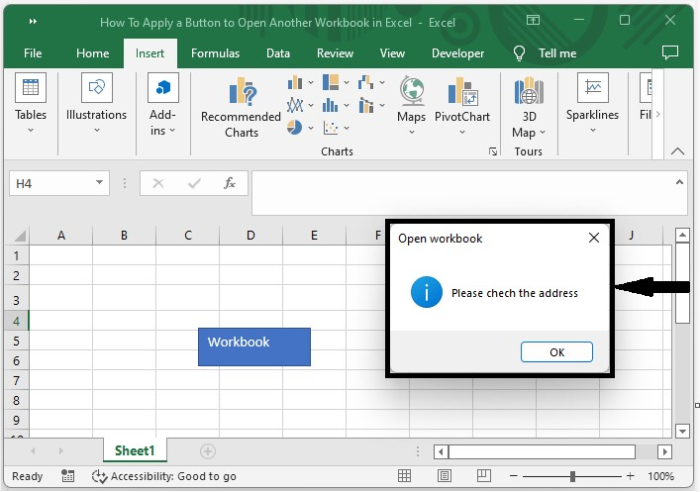Switch to Page Break Preview view

[484, 476]
